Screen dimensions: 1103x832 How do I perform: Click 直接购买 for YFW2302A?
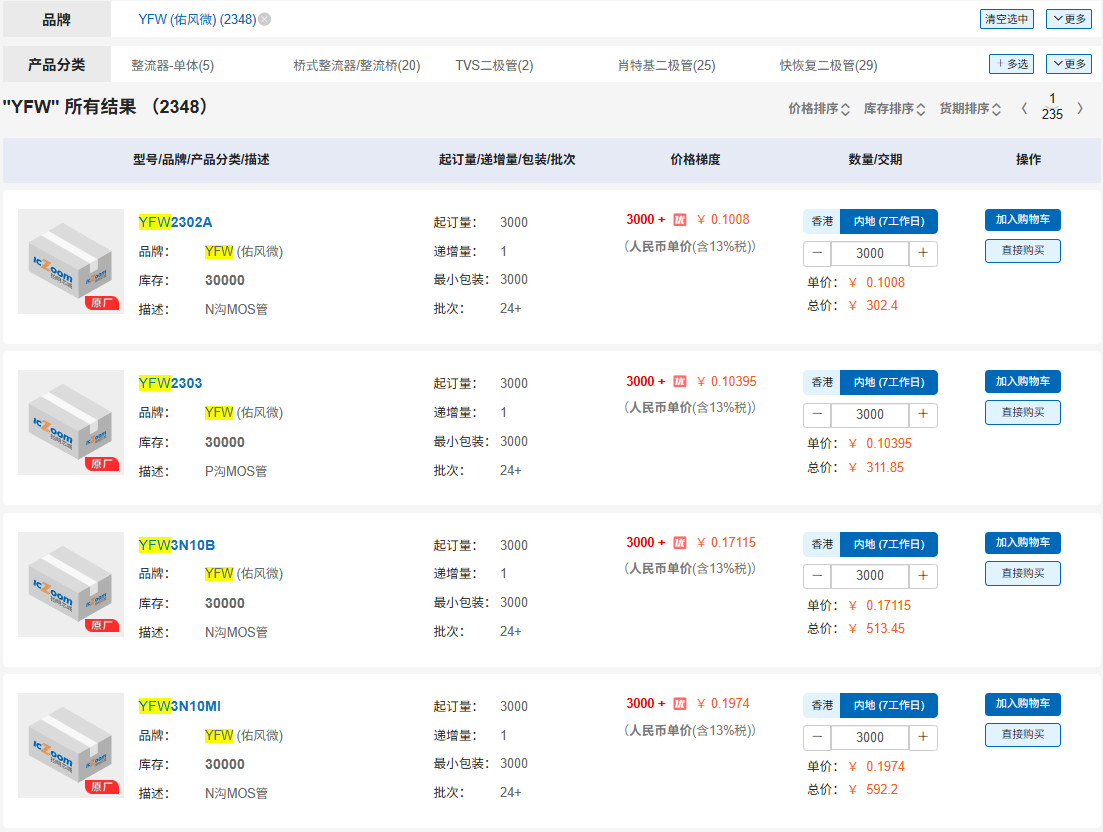click(x=1023, y=251)
